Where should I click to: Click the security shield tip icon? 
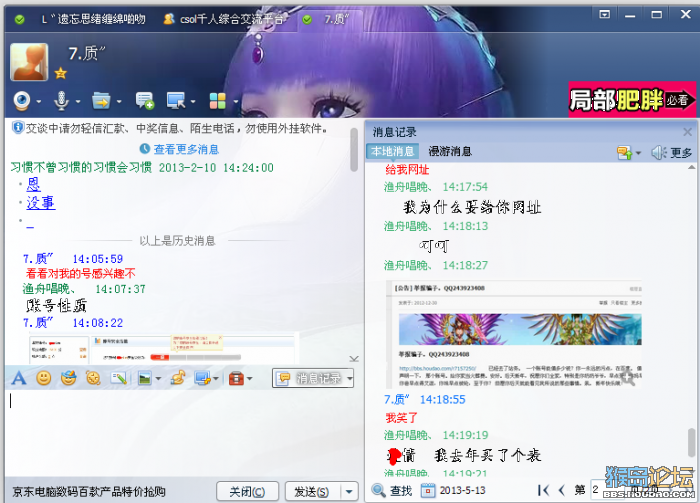pos(17,128)
